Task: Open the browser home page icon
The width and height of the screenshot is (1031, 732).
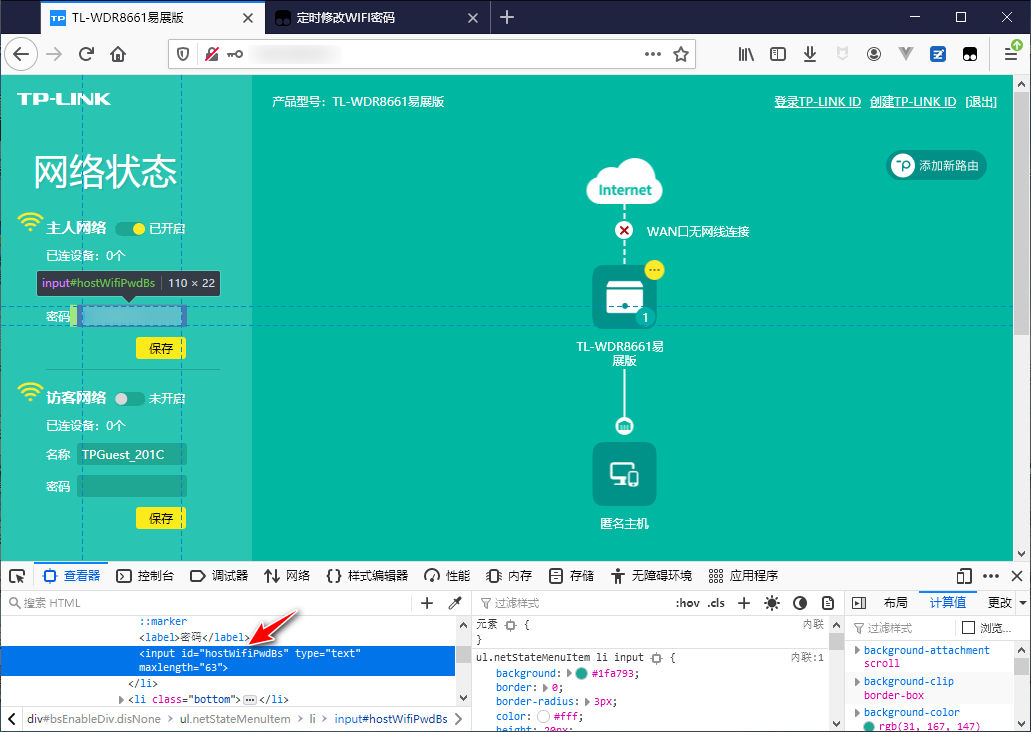Action: coord(118,54)
